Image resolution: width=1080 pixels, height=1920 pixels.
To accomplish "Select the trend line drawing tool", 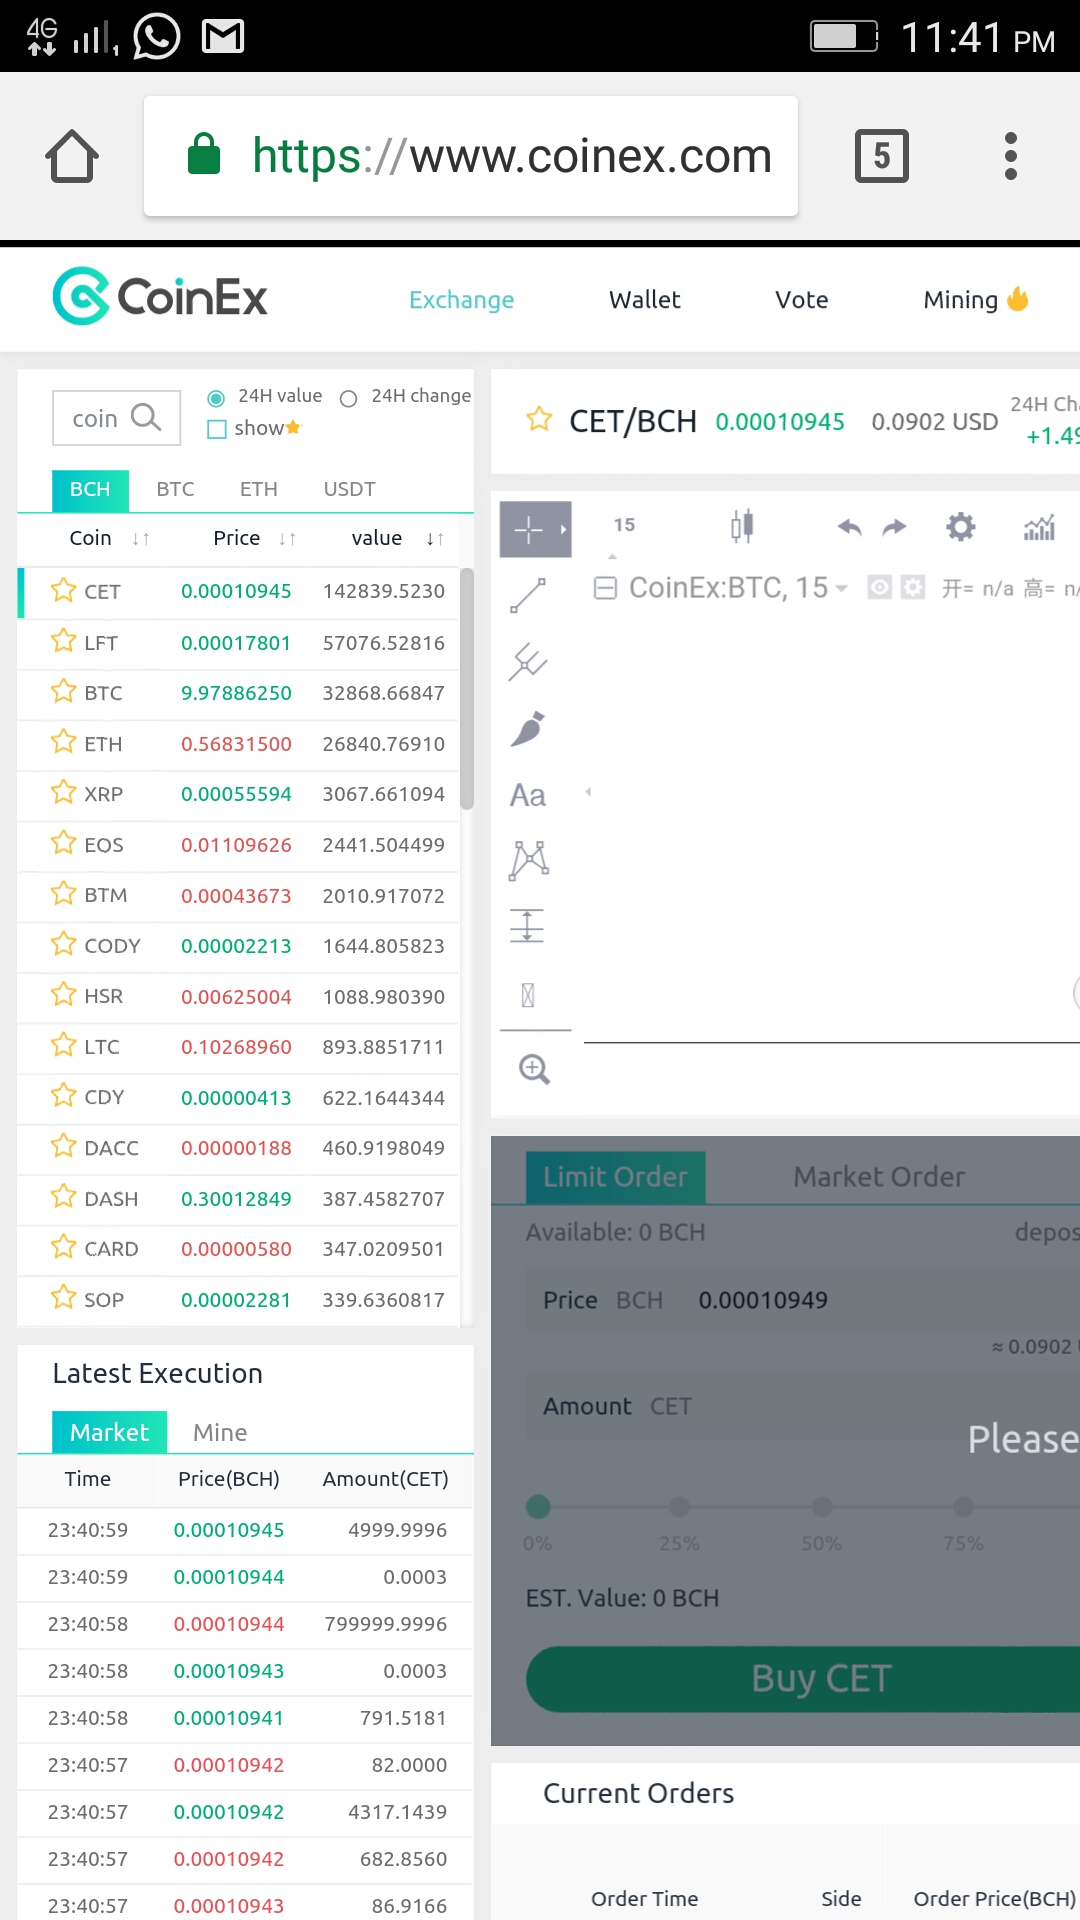I will 528,596.
